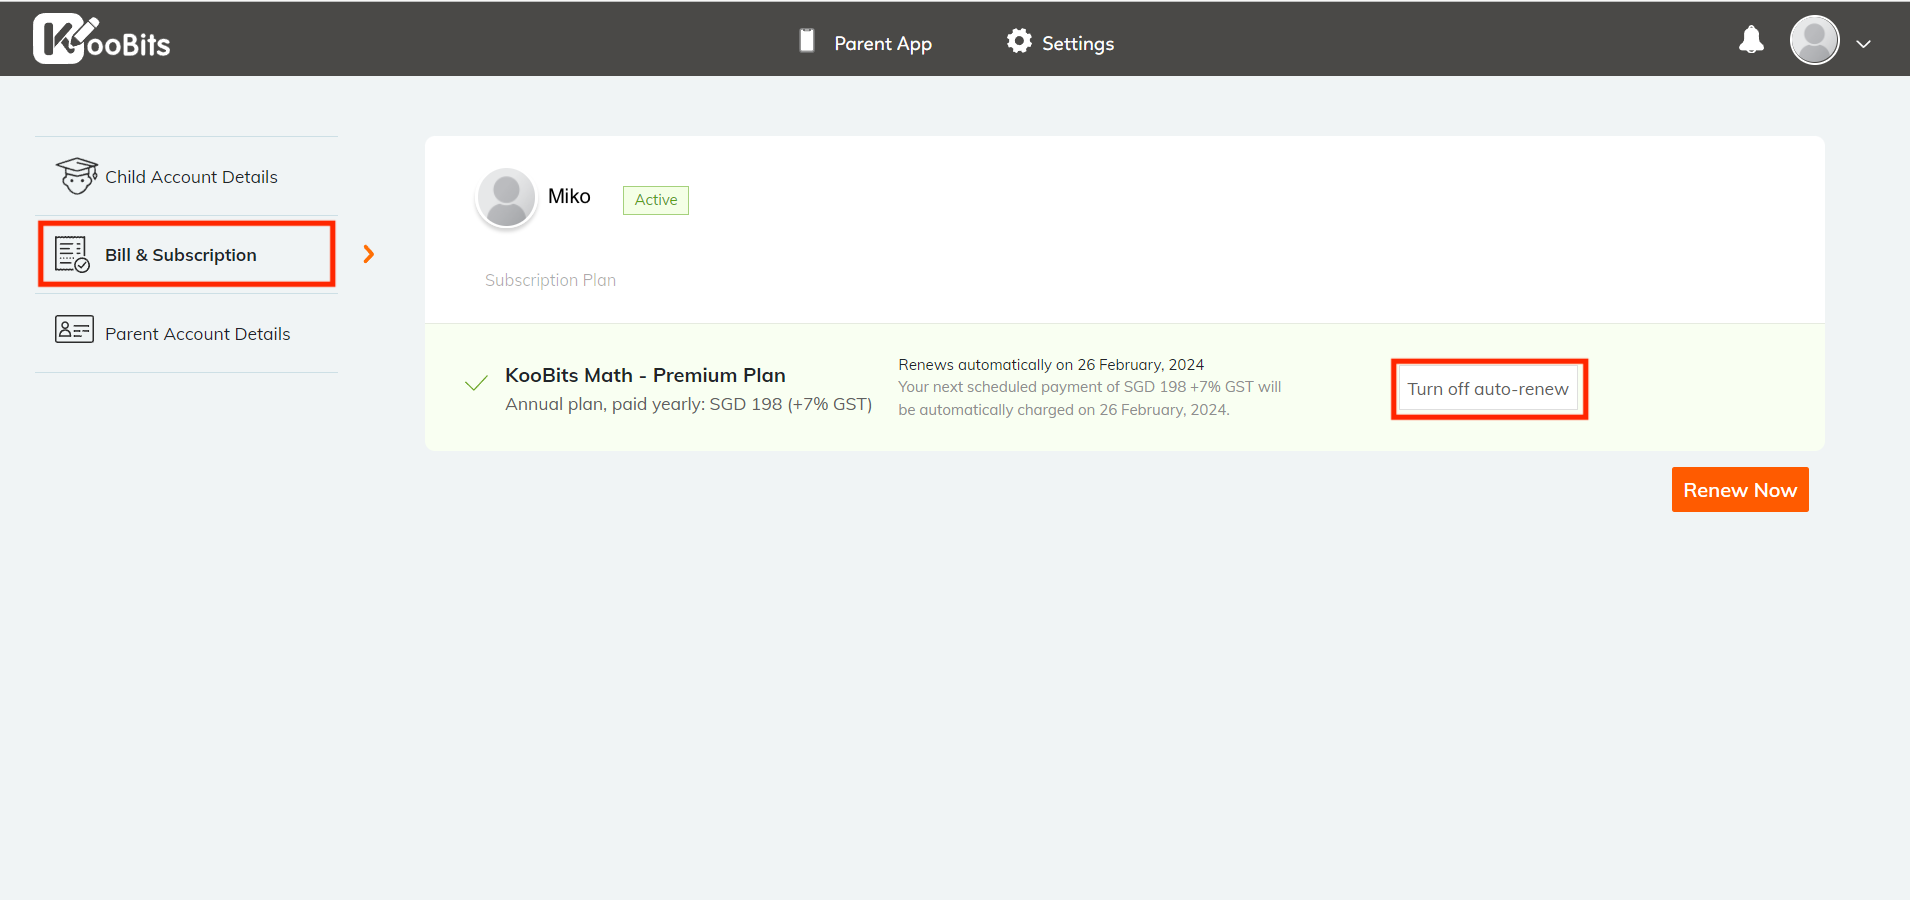Open the Settings menu item
Viewport: 1910px width, 900px height.
[x=1078, y=43]
